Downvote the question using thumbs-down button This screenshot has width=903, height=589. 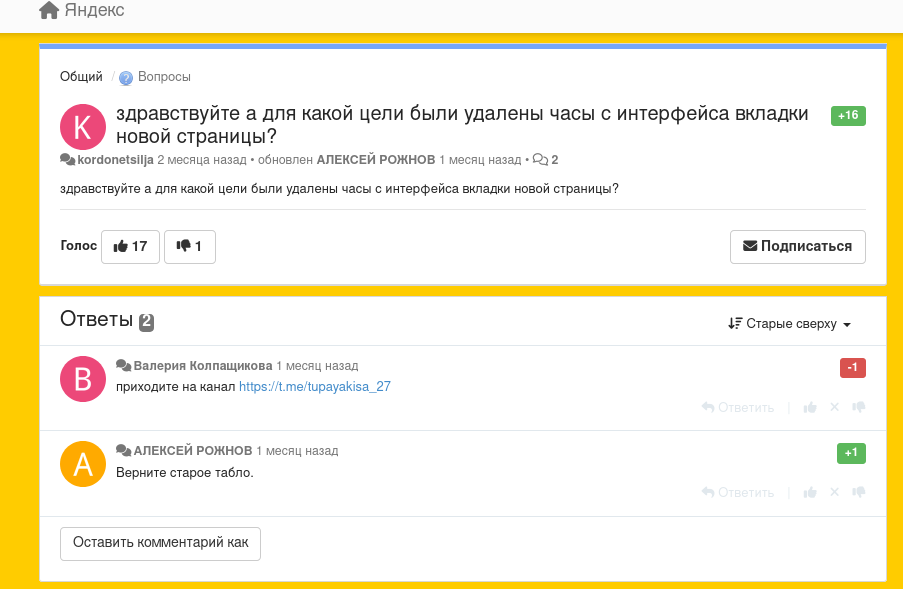tap(189, 246)
